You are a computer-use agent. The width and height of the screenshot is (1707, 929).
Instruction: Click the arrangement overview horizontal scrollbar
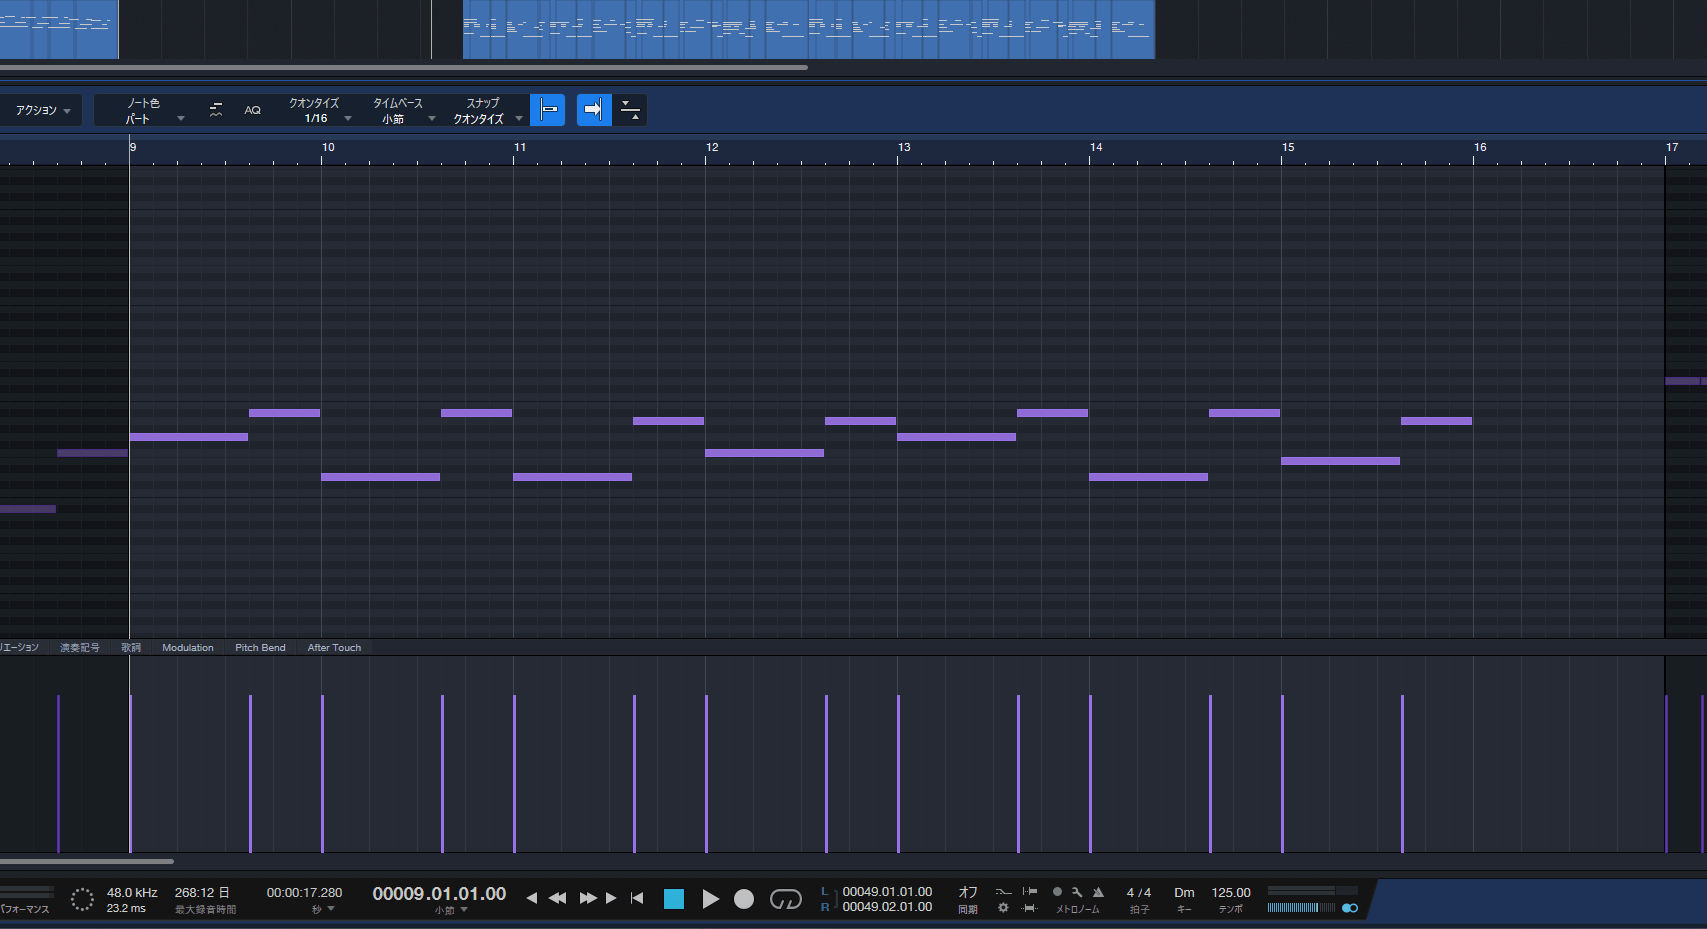(404, 68)
